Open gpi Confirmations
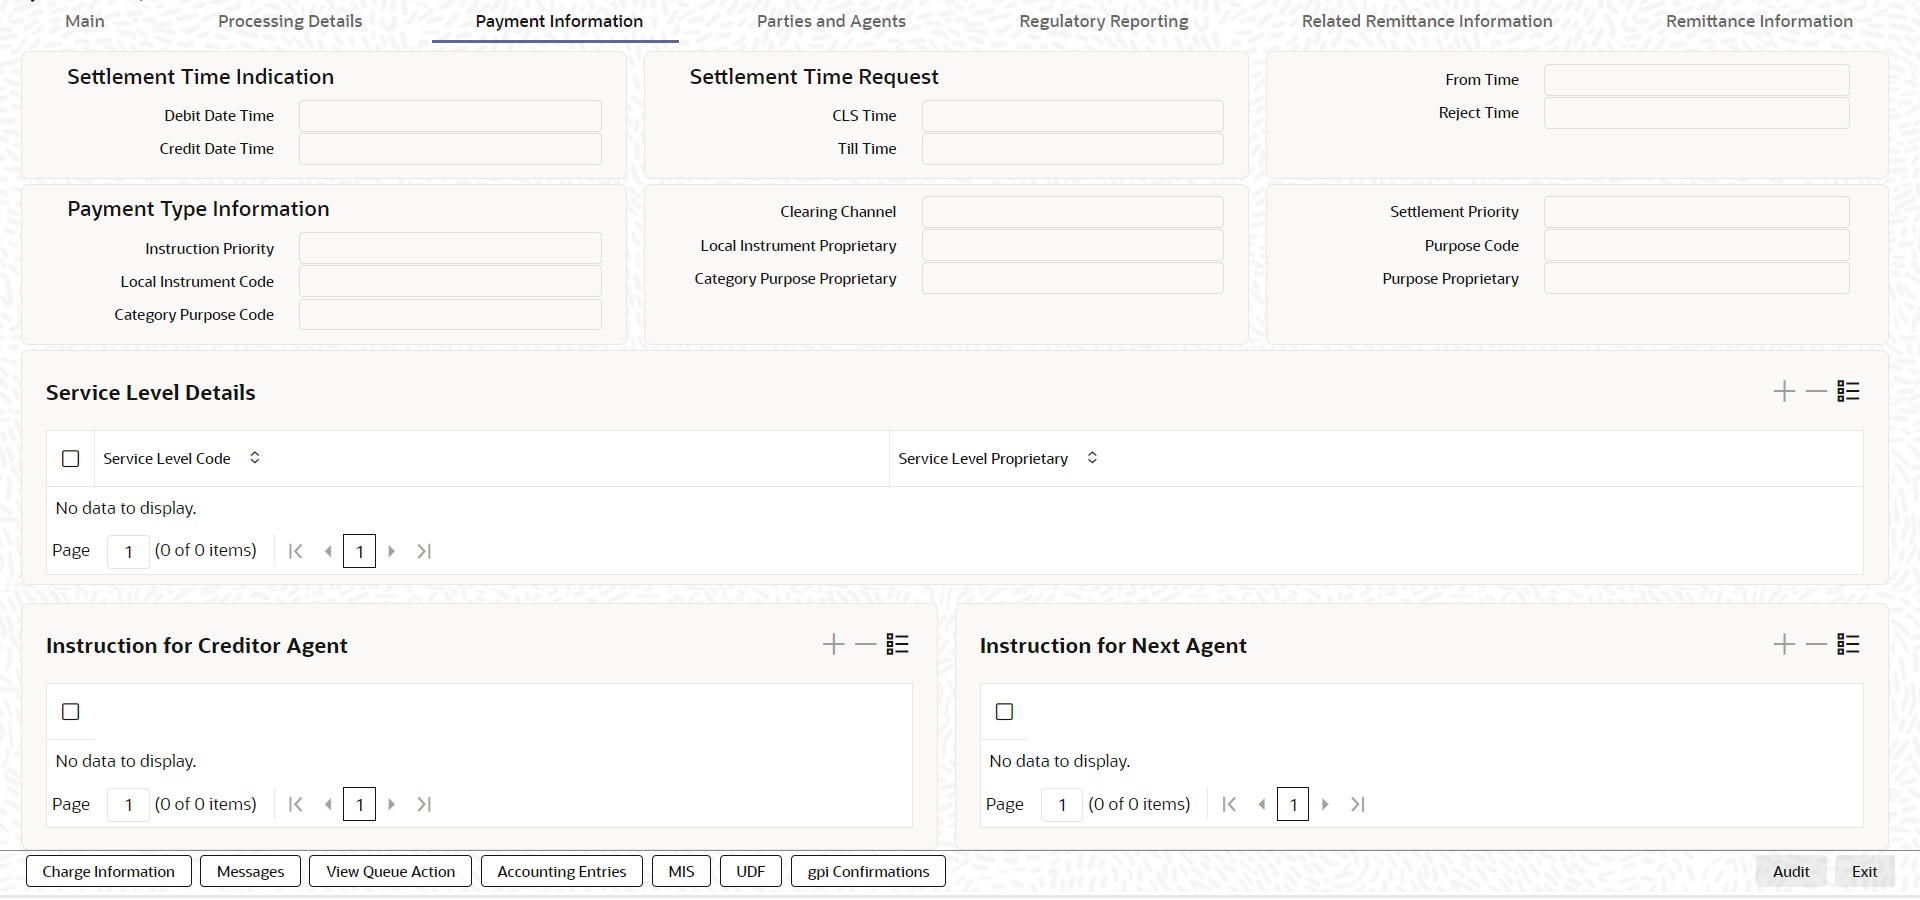Image resolution: width=1920 pixels, height=900 pixels. (868, 871)
